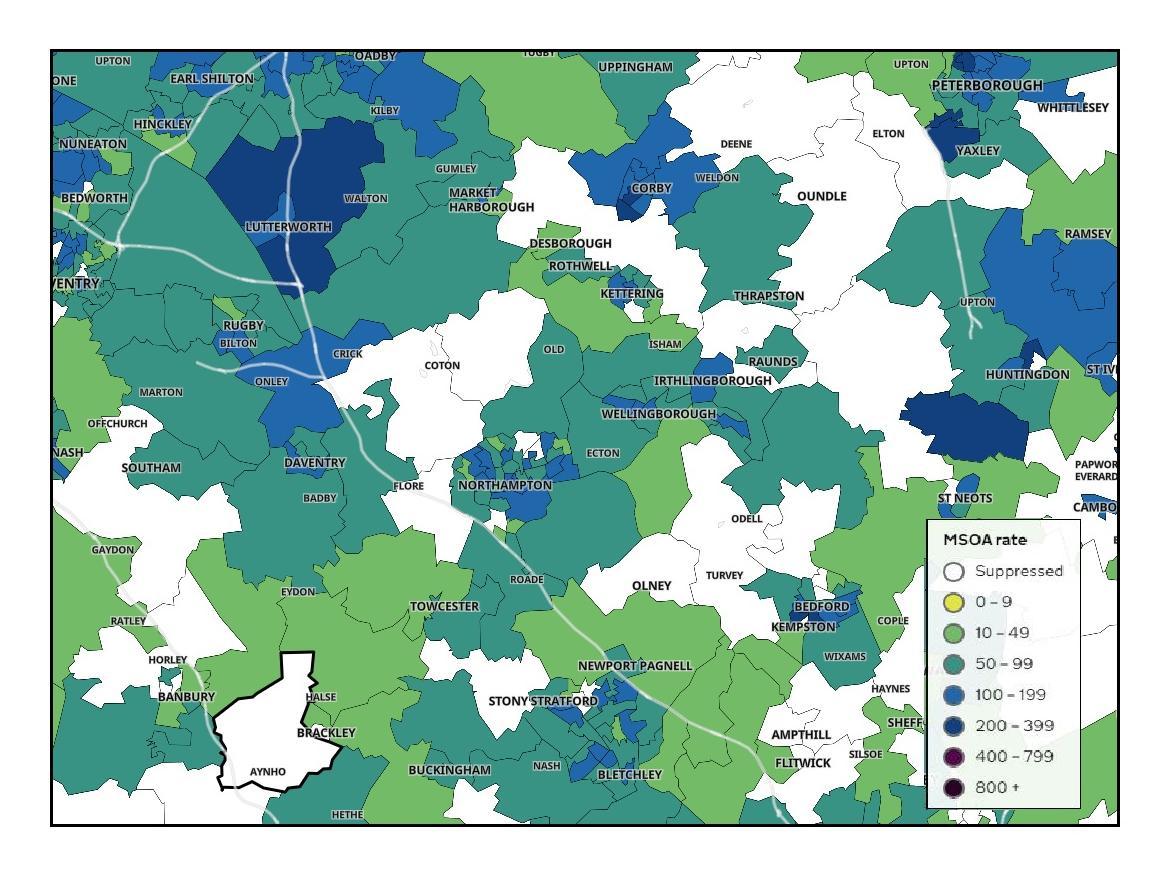The width and height of the screenshot is (1168, 876).
Task: Click the Wixams label
Action: pyautogui.click(x=845, y=656)
